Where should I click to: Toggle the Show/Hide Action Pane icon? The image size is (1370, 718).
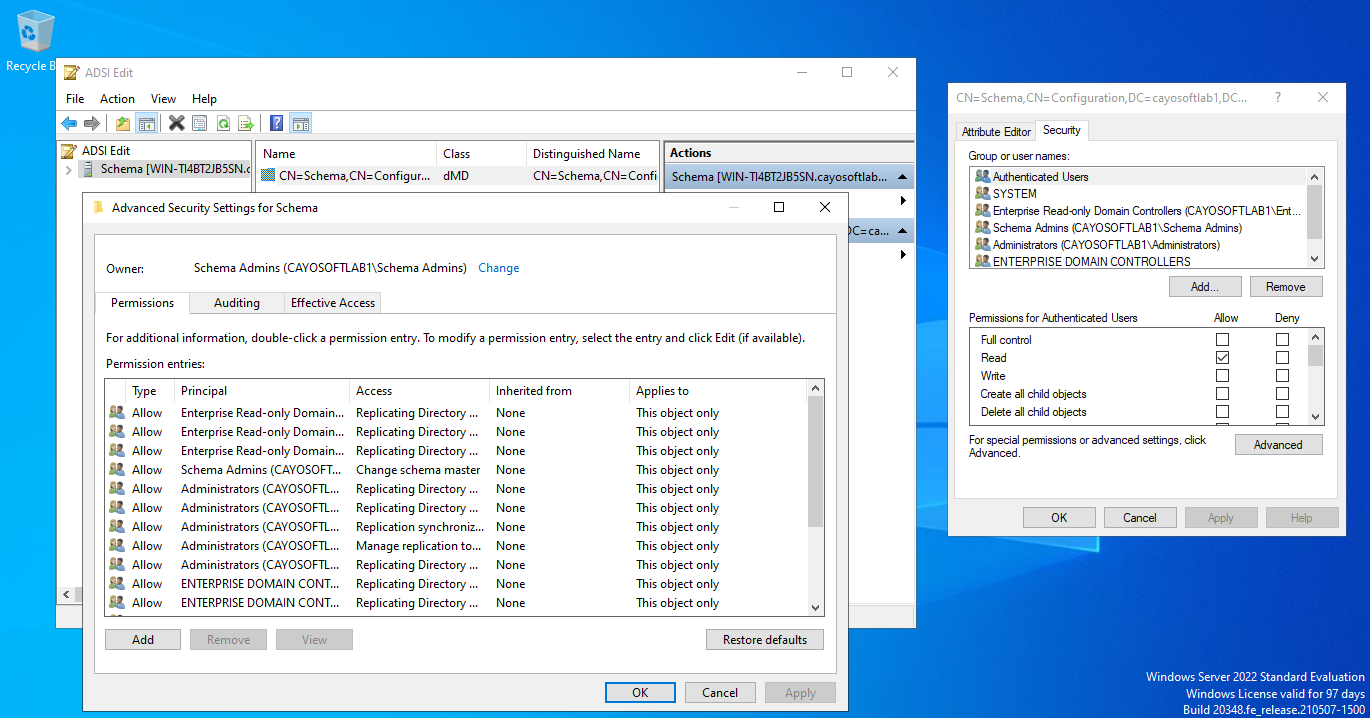point(300,124)
